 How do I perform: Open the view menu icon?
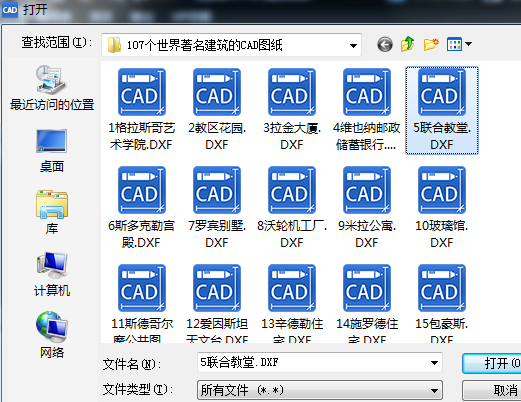454,44
